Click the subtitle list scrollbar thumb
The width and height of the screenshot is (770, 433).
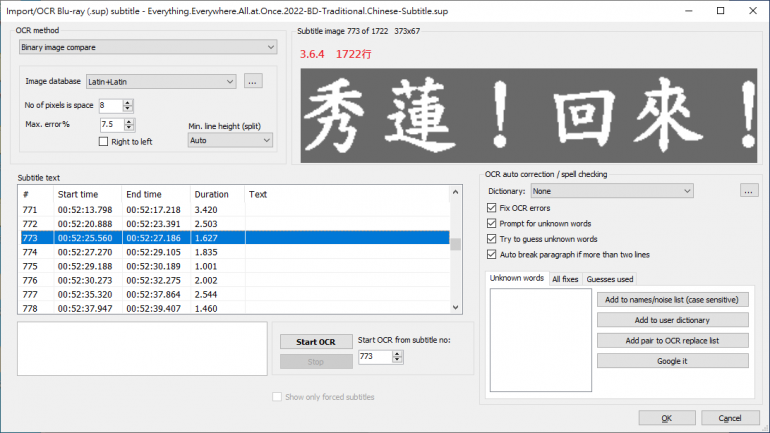pos(455,244)
